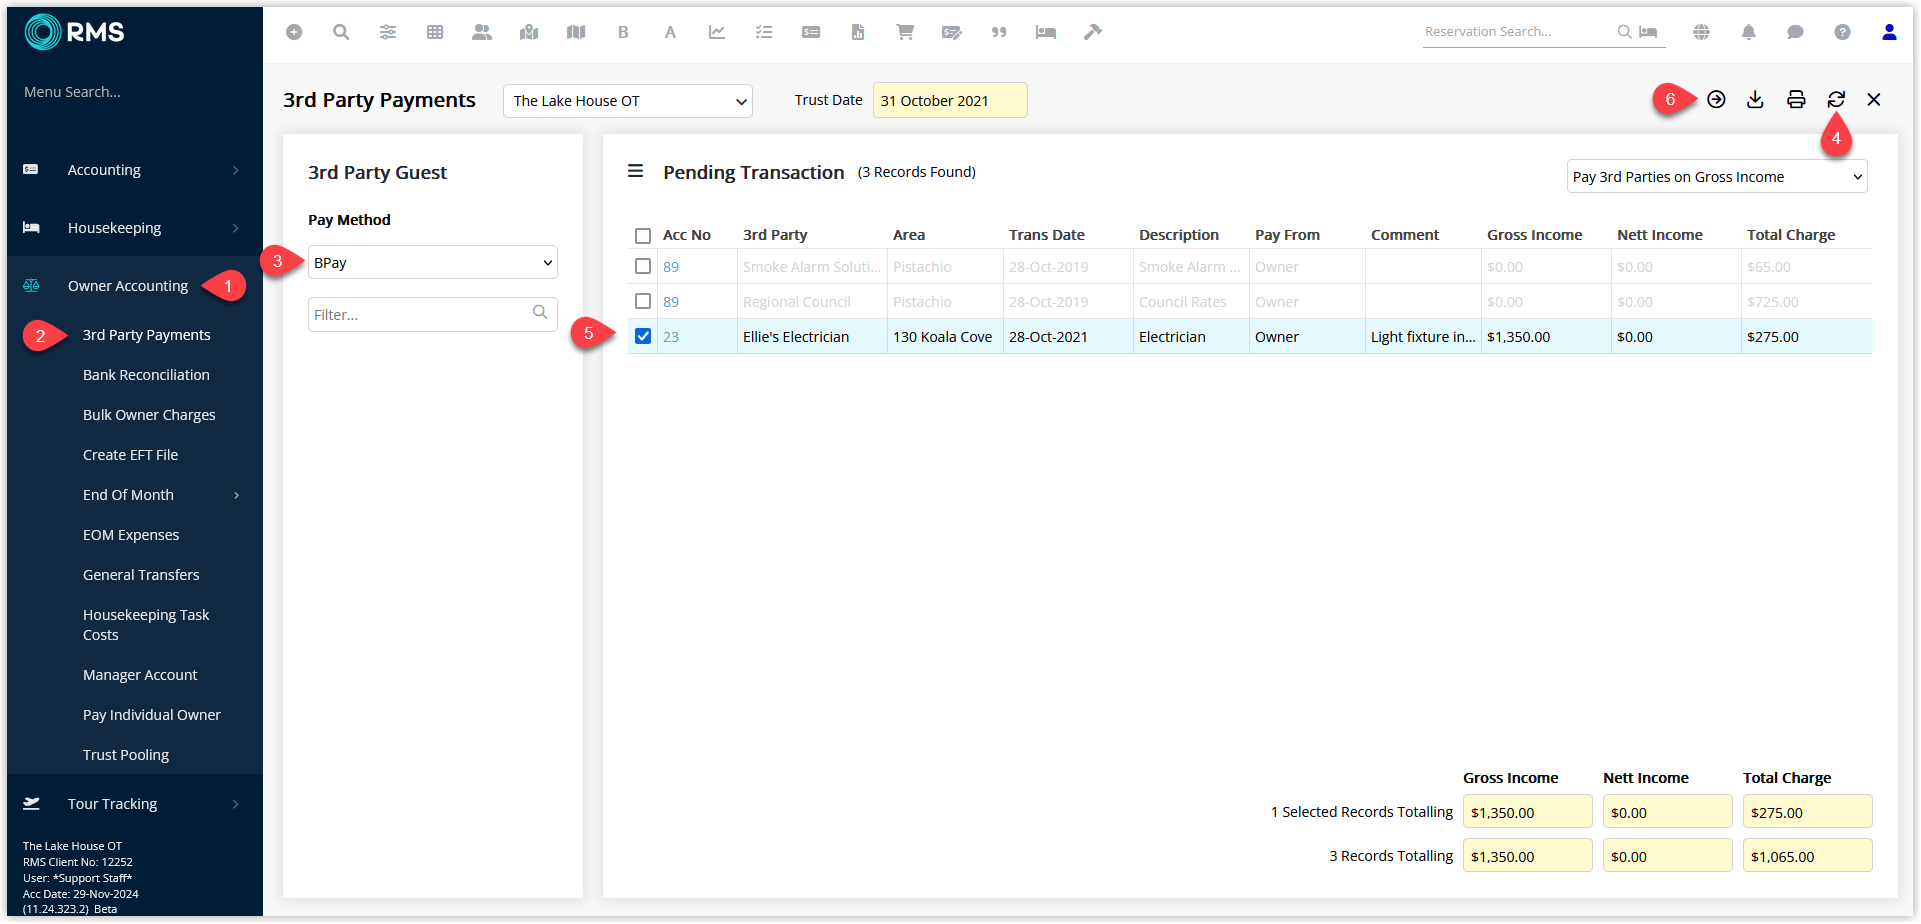Expand the Housekeeping menu
This screenshot has width=1921, height=924.
133,228
